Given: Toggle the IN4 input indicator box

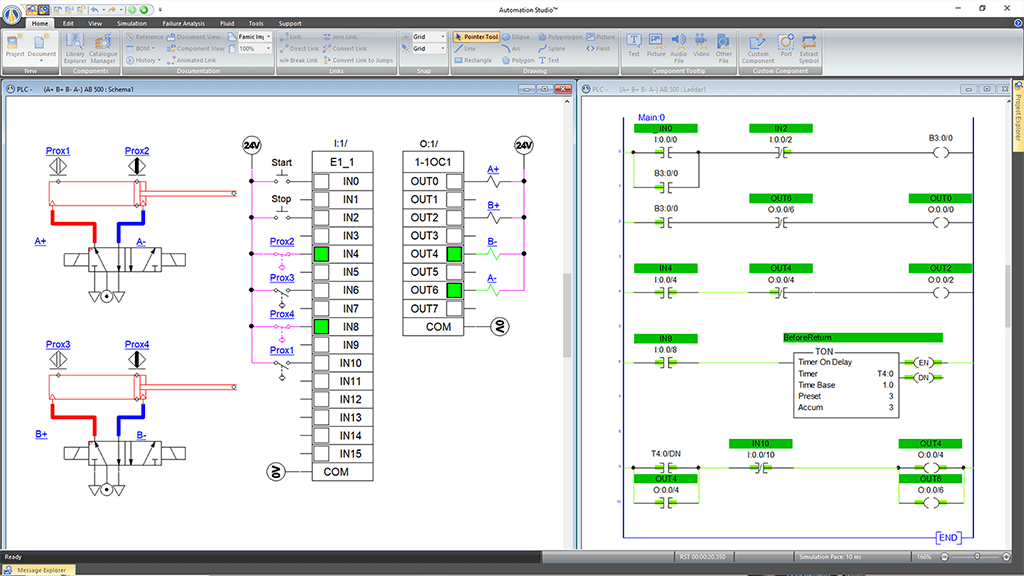Looking at the screenshot, I should point(321,254).
